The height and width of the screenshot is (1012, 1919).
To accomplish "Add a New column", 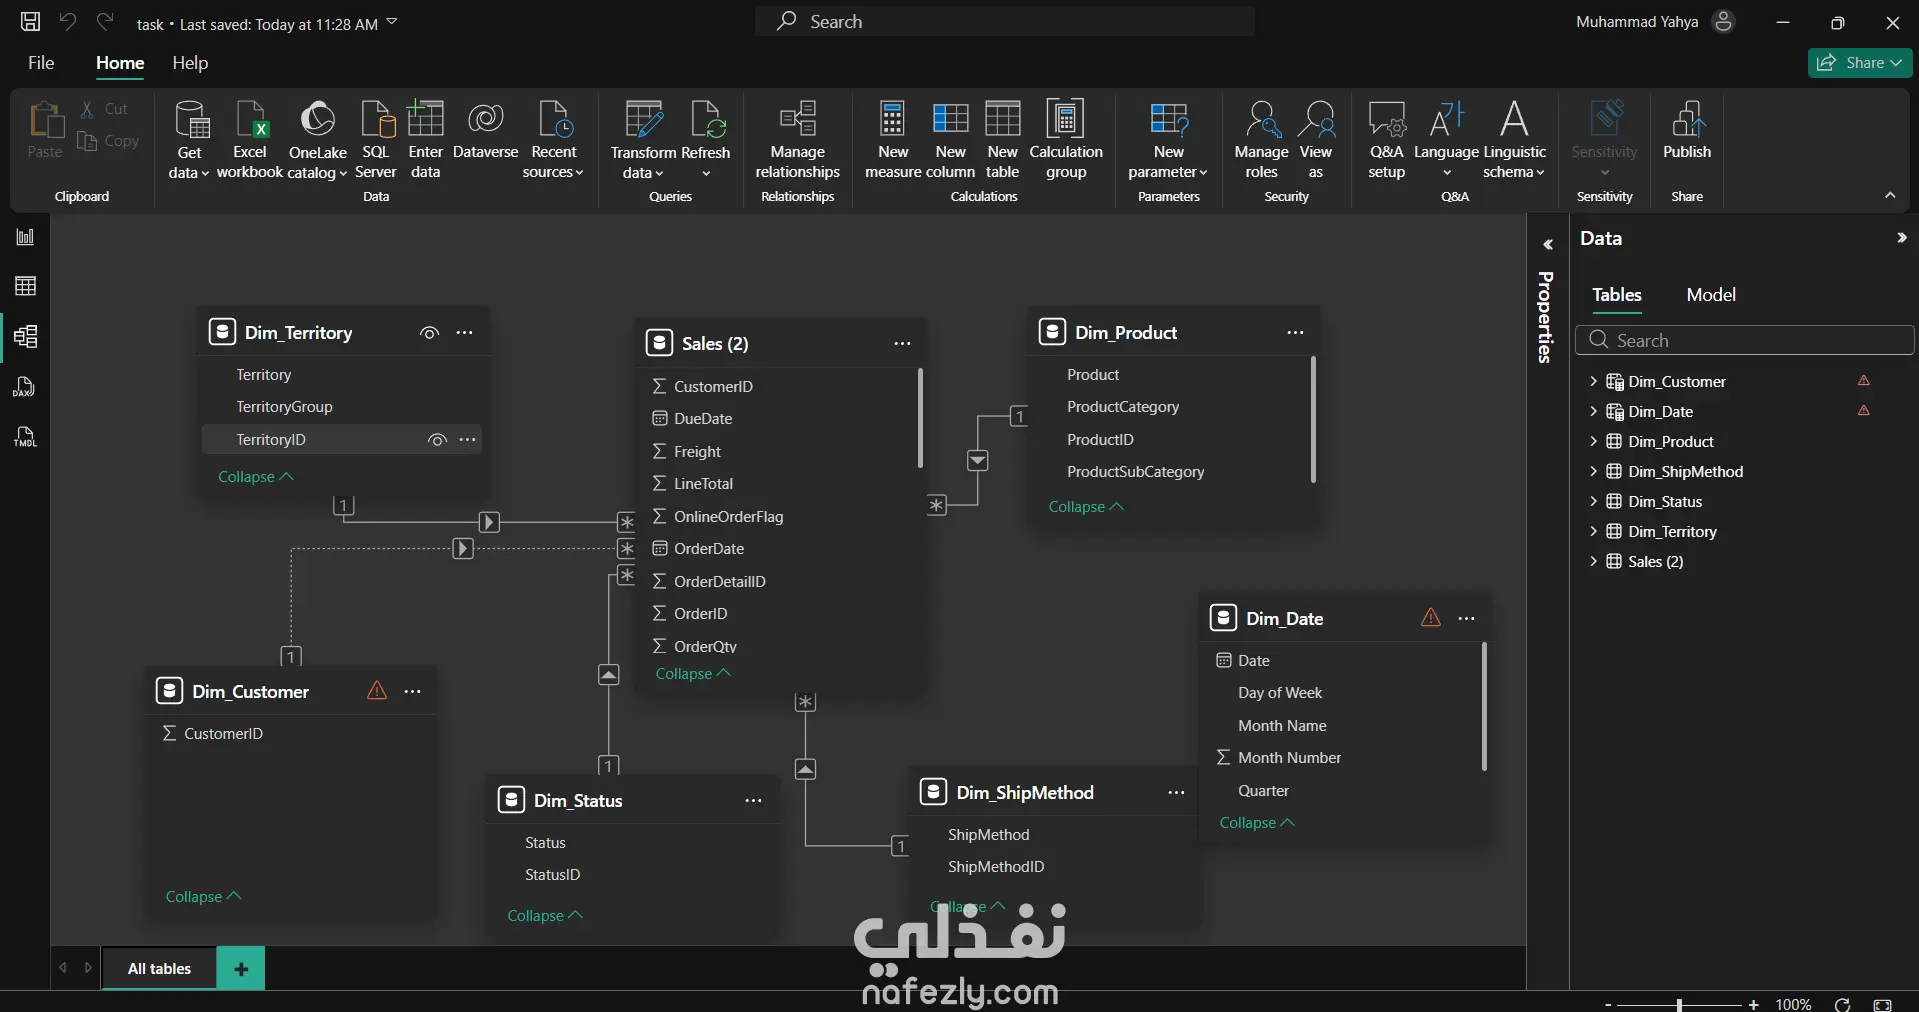I will (951, 140).
